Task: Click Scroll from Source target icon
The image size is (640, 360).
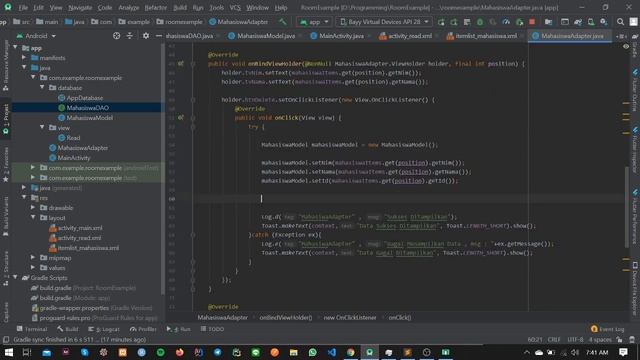Action: tap(116, 36)
